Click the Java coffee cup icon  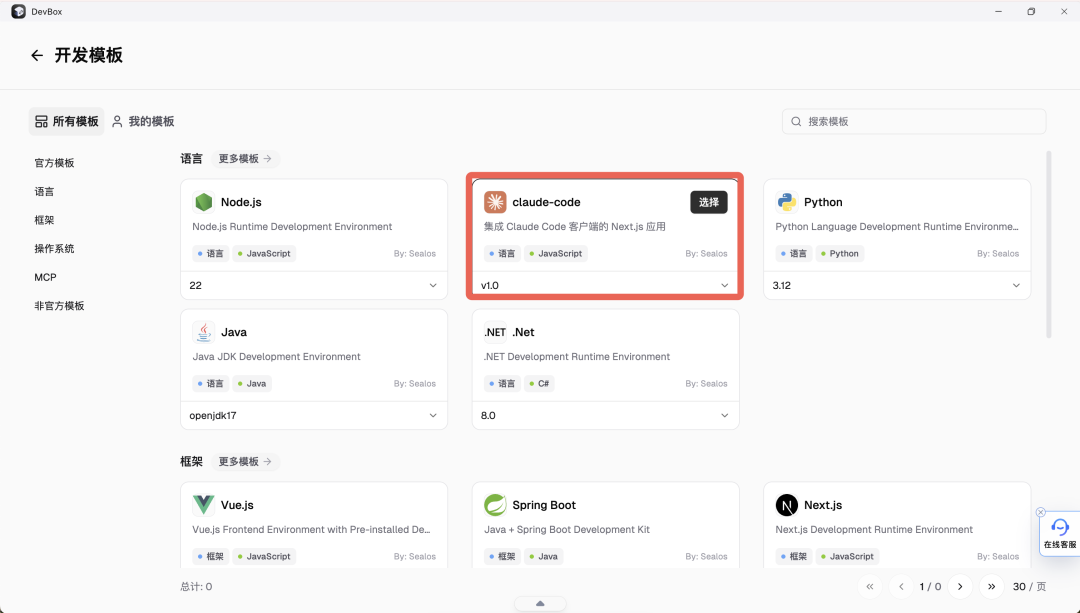(204, 332)
